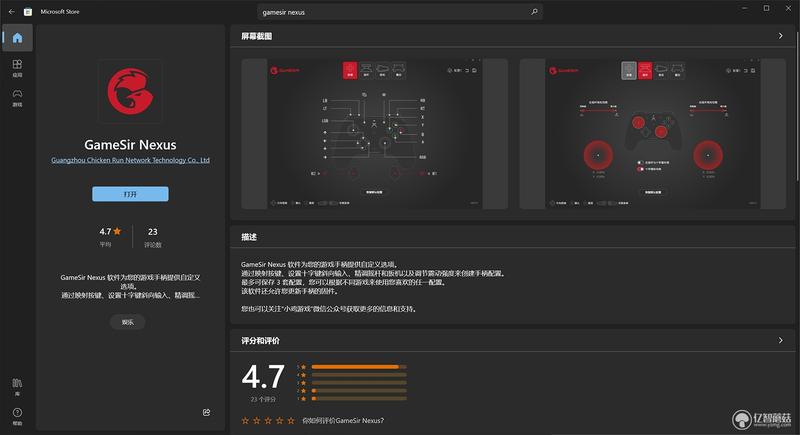Viewport: 800px width, 435px height.
Task: Open the publisher link Guangzhou Chicken Run Network
Action: [x=130, y=160]
